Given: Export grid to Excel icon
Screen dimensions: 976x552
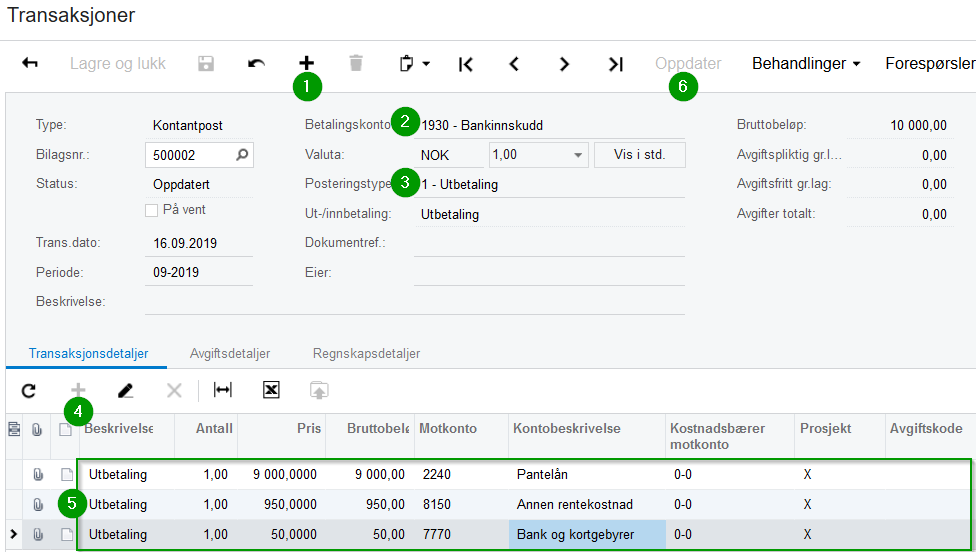Looking at the screenshot, I should (270, 390).
